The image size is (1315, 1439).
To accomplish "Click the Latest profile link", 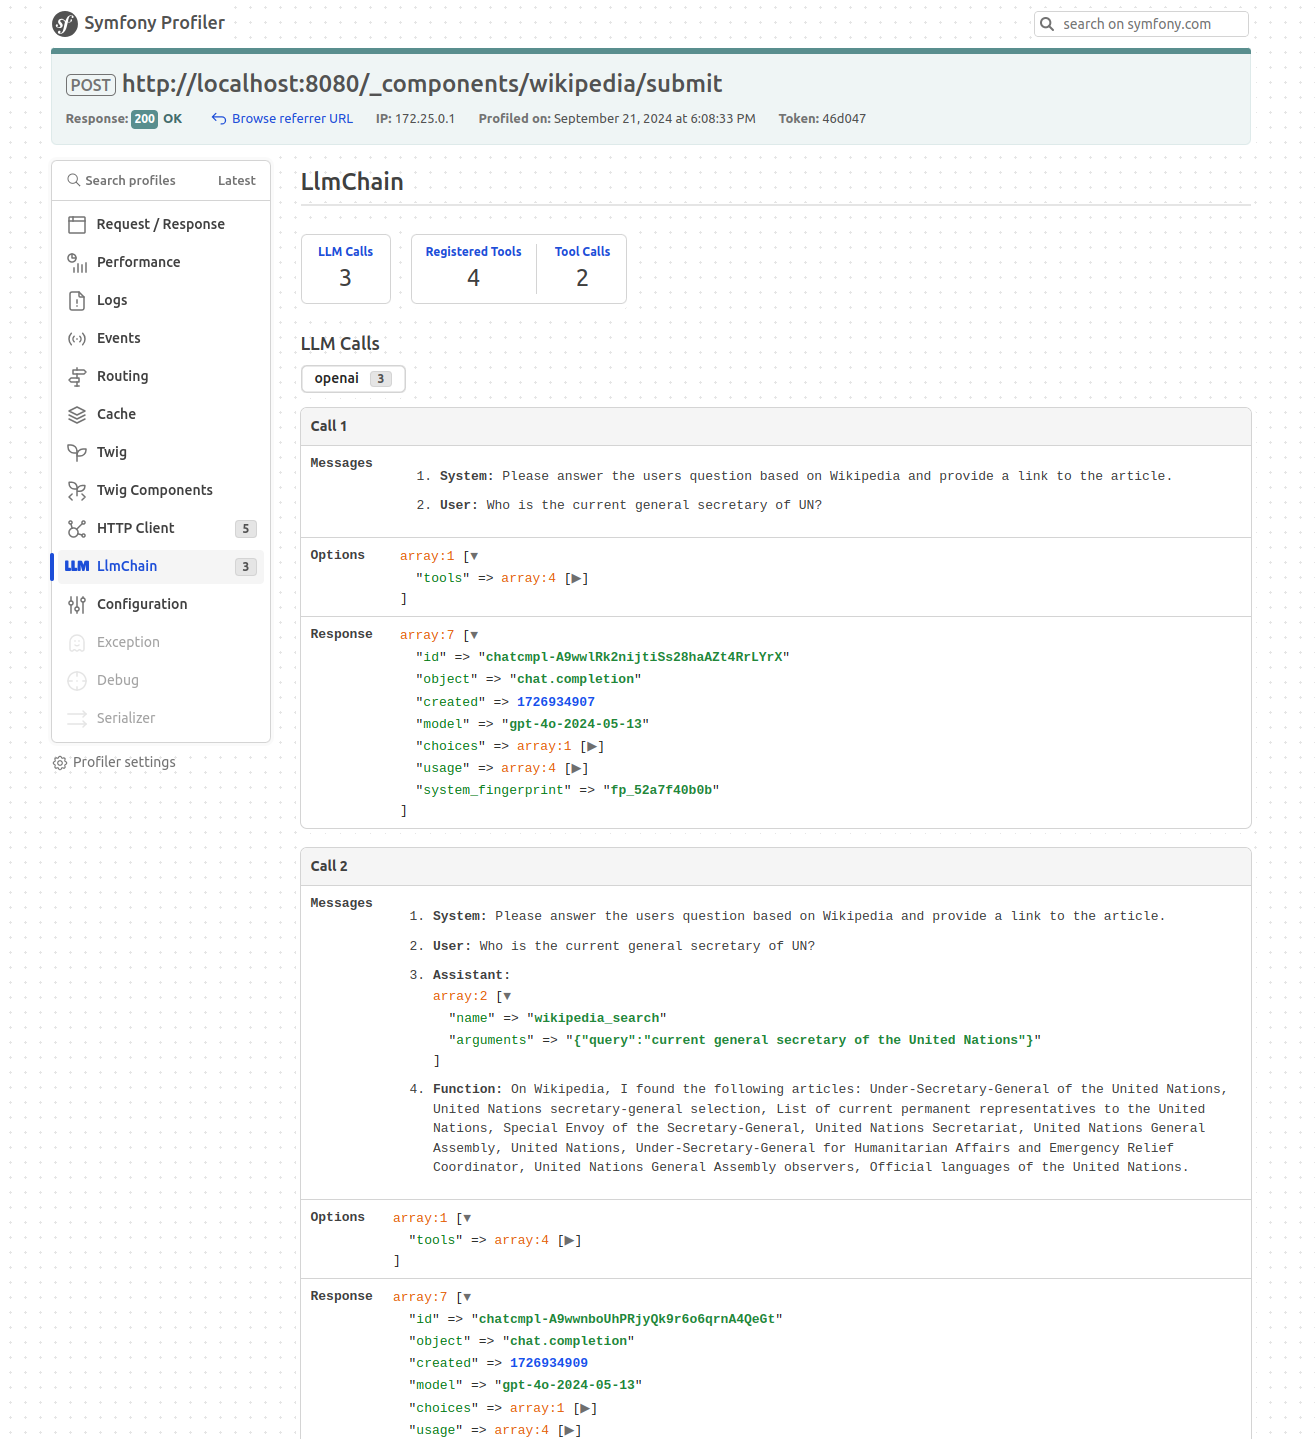I will click(237, 180).
